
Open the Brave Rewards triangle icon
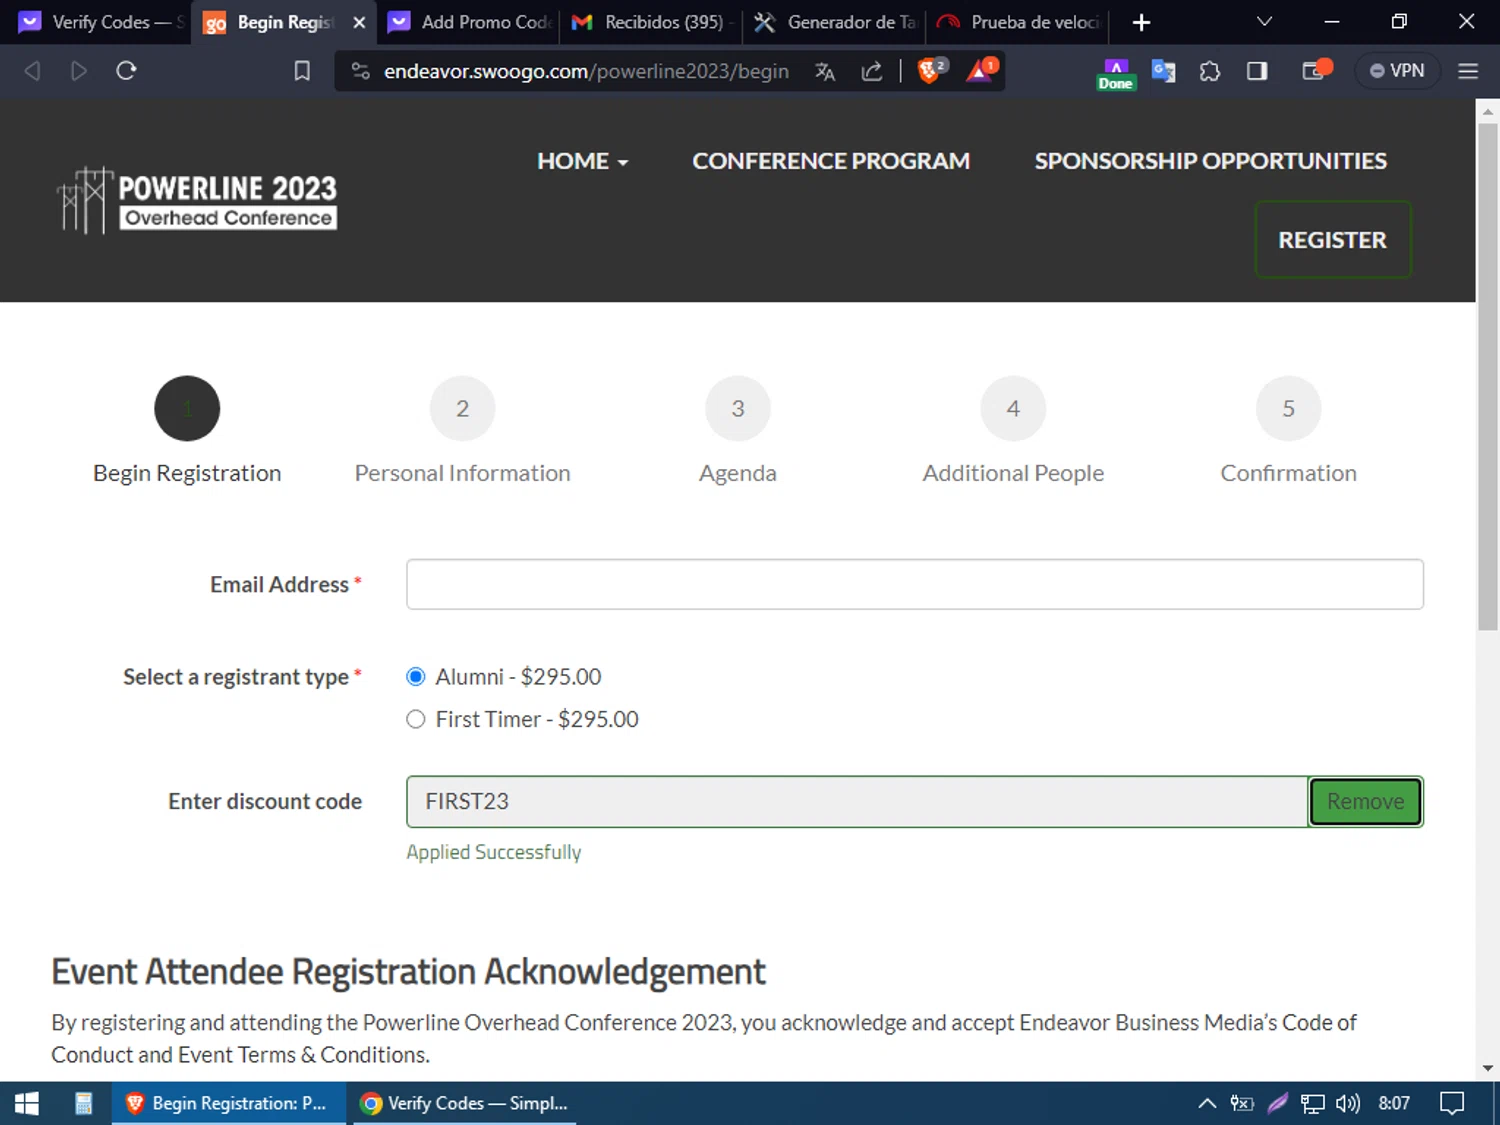click(x=981, y=70)
